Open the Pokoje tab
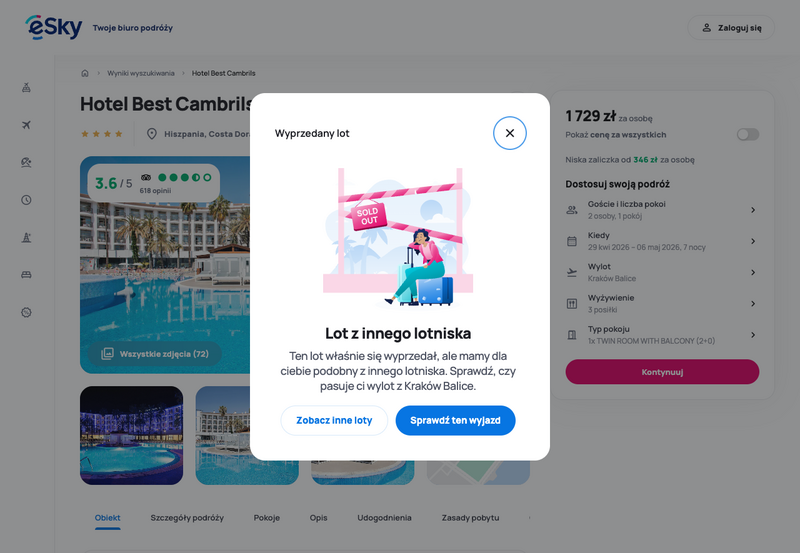 pyautogui.click(x=267, y=518)
